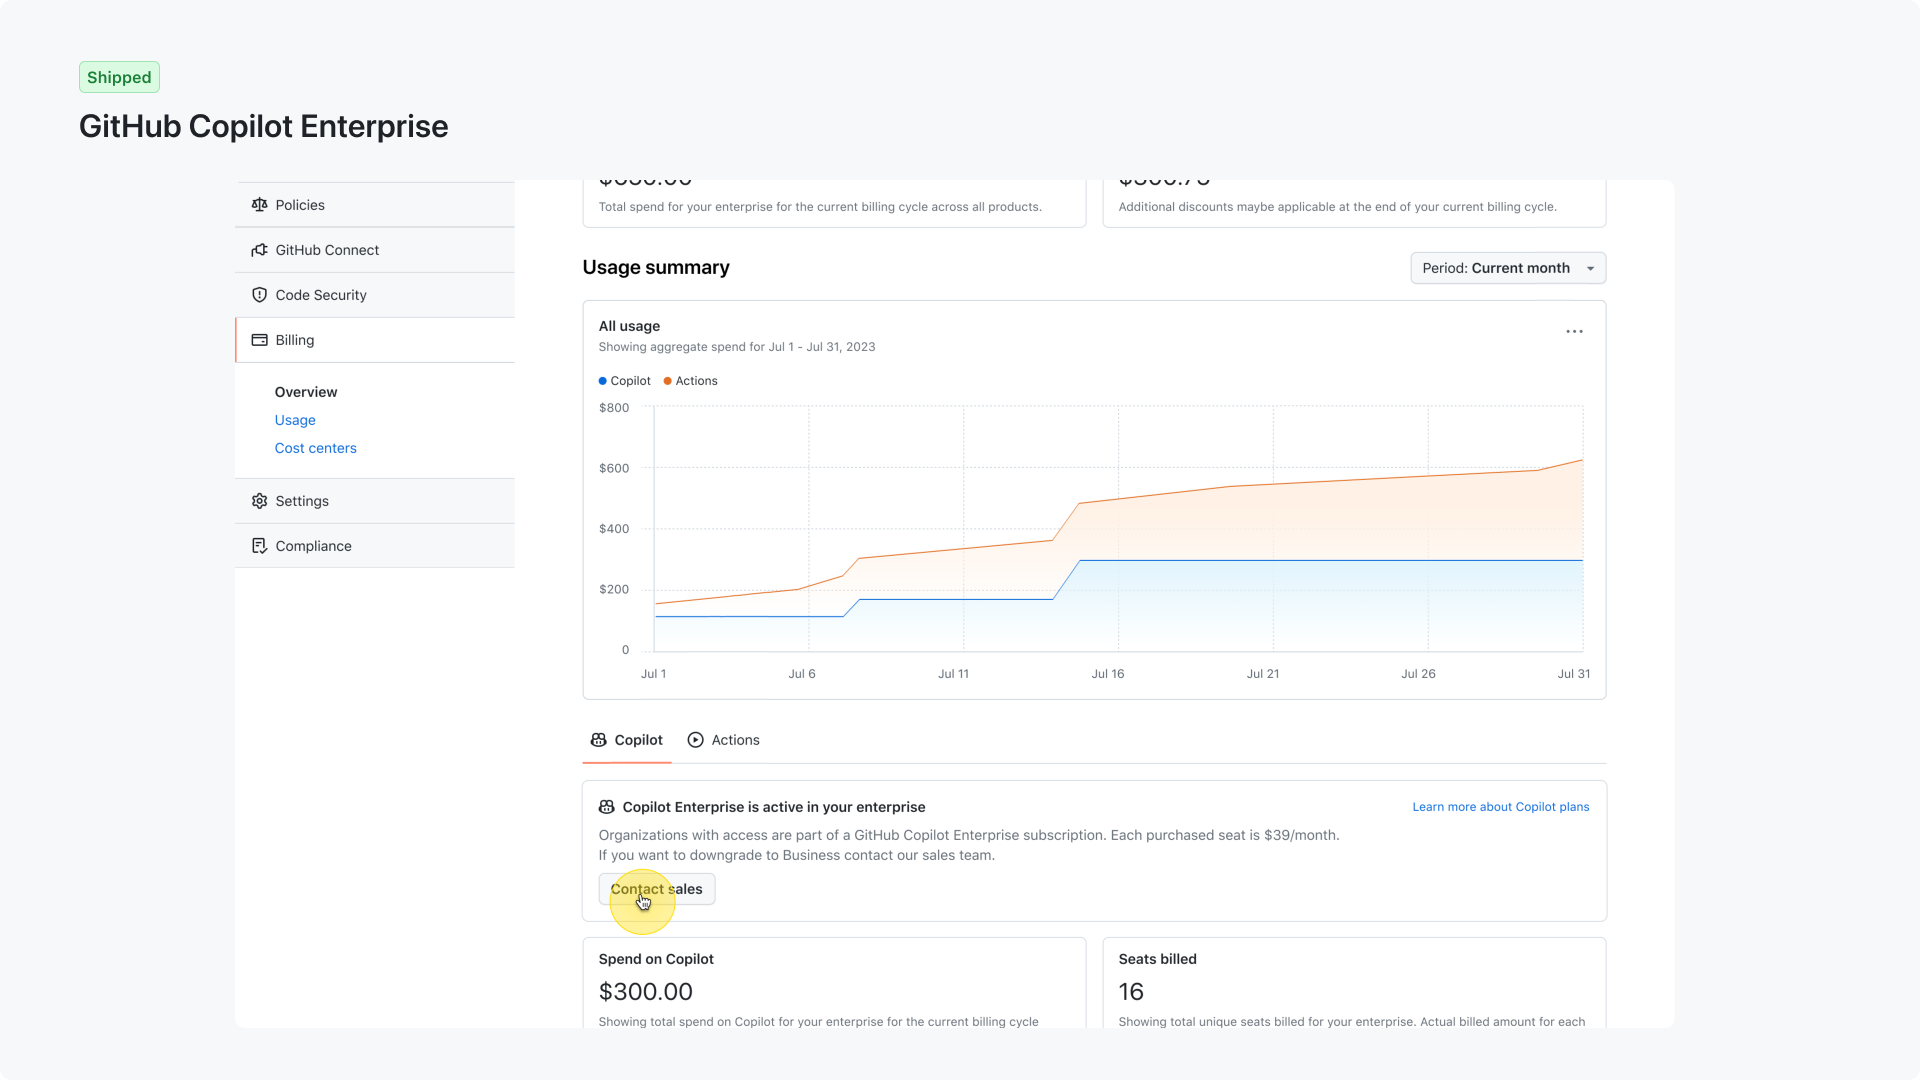Click the Actions play icon on its tab

click(695, 740)
